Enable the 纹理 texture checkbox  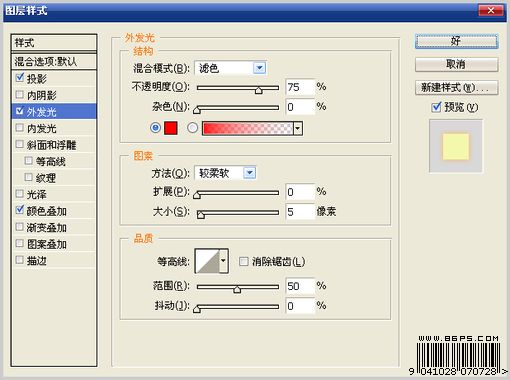[29, 177]
